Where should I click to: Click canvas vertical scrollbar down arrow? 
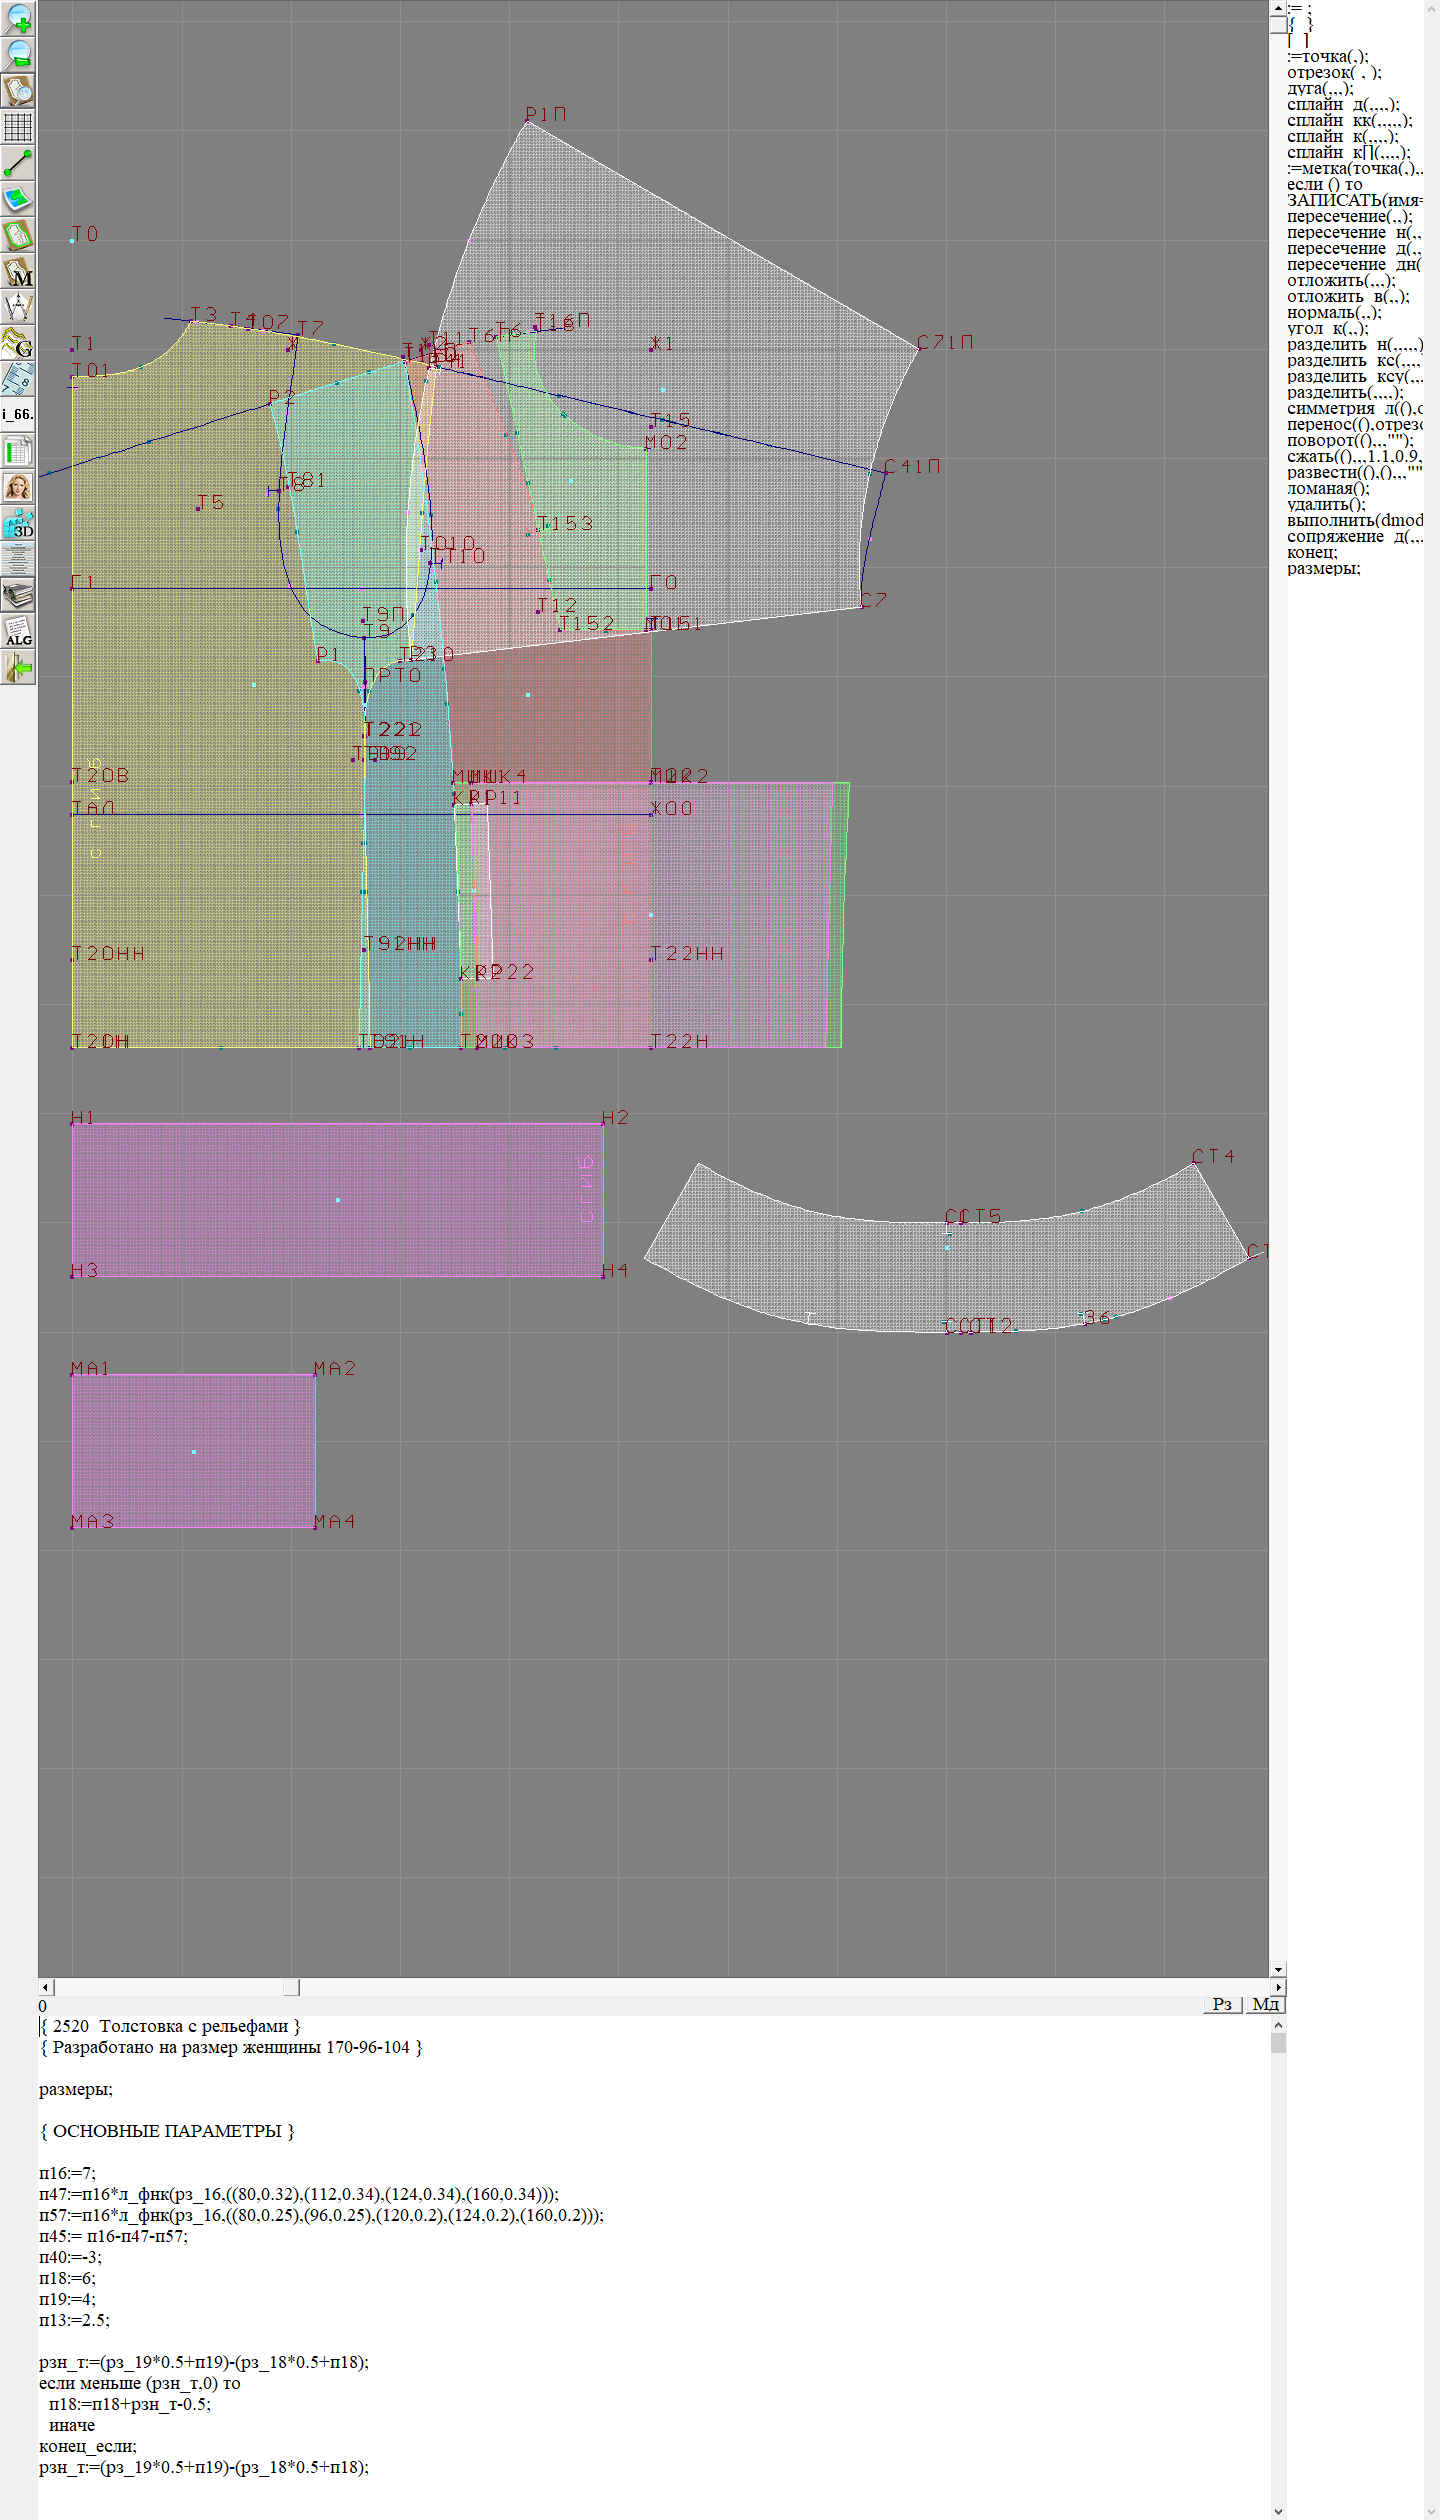[x=1277, y=1969]
